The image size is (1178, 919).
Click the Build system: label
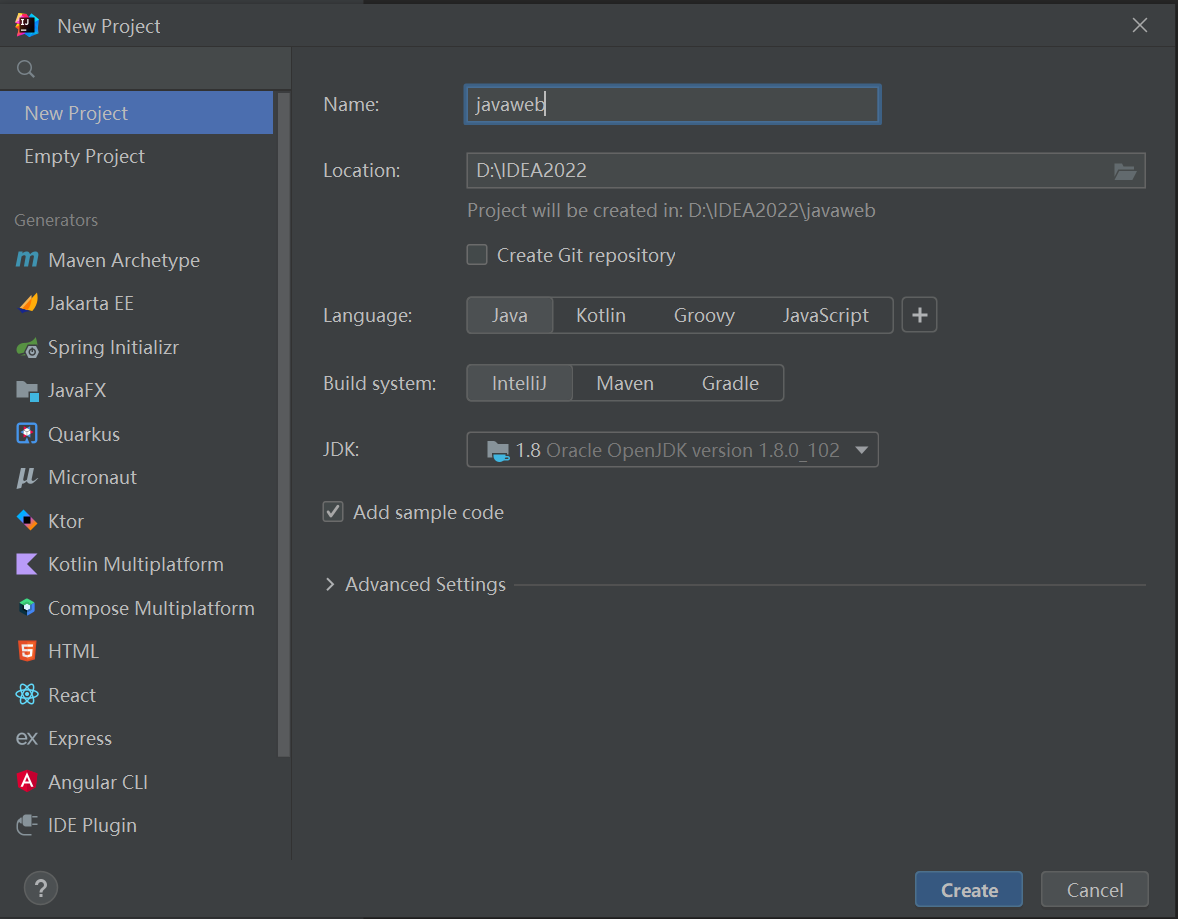pyautogui.click(x=379, y=383)
